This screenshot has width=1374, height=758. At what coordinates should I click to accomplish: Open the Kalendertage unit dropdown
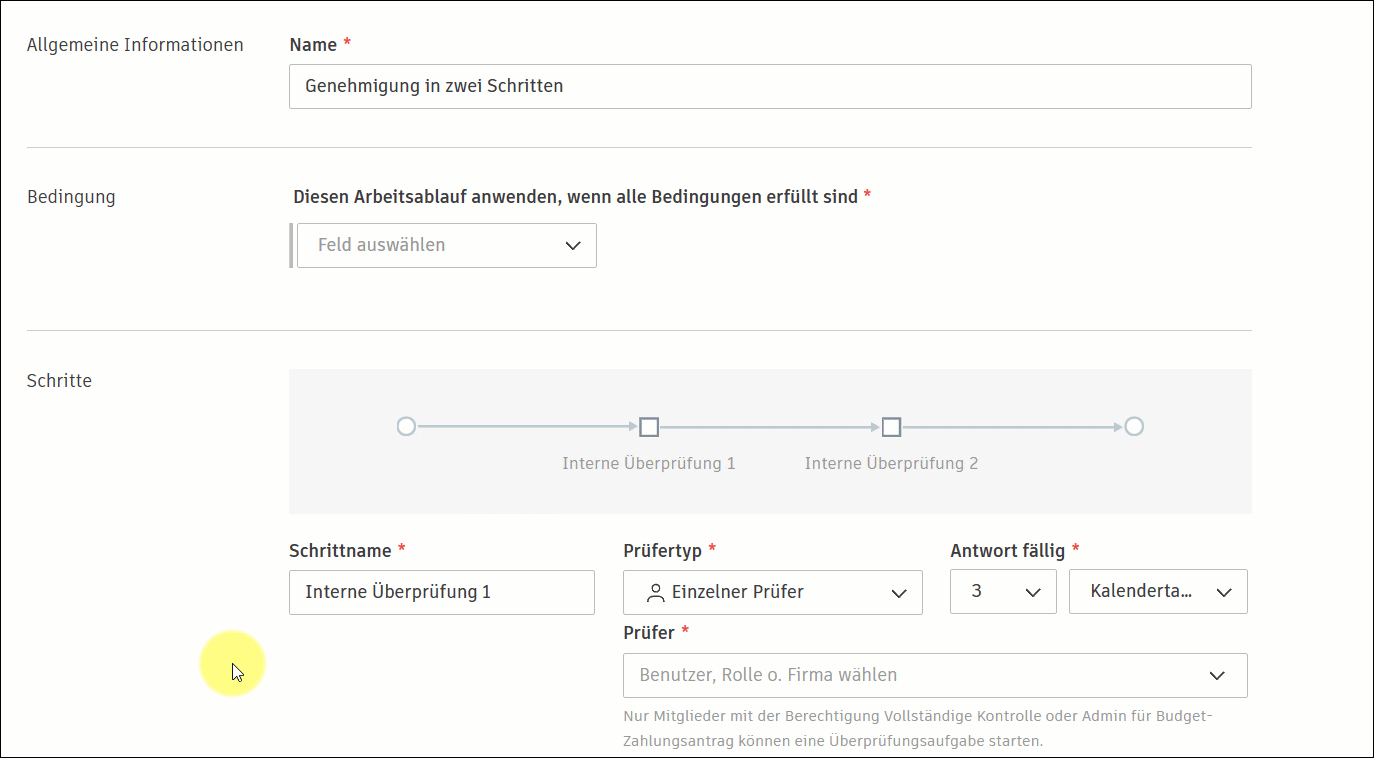[x=1158, y=591]
